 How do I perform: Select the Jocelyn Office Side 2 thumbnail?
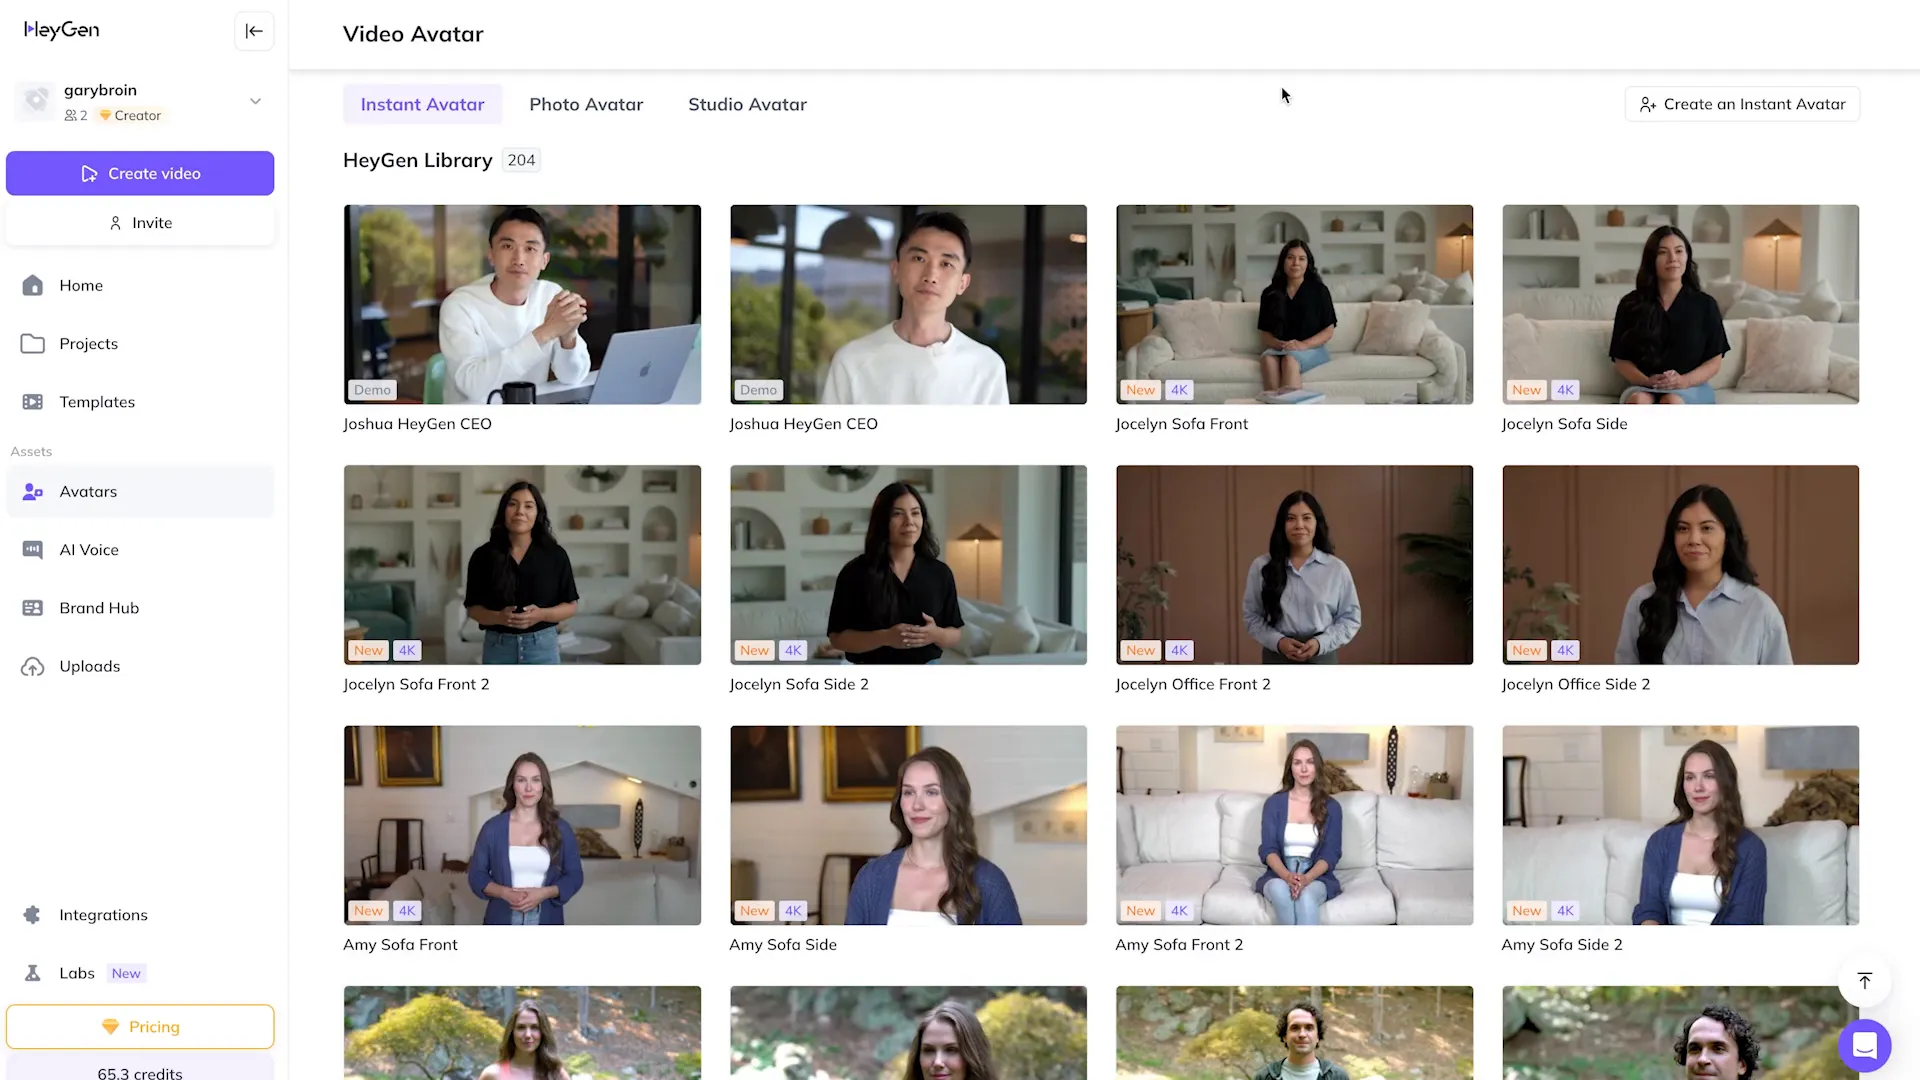[x=1680, y=565]
